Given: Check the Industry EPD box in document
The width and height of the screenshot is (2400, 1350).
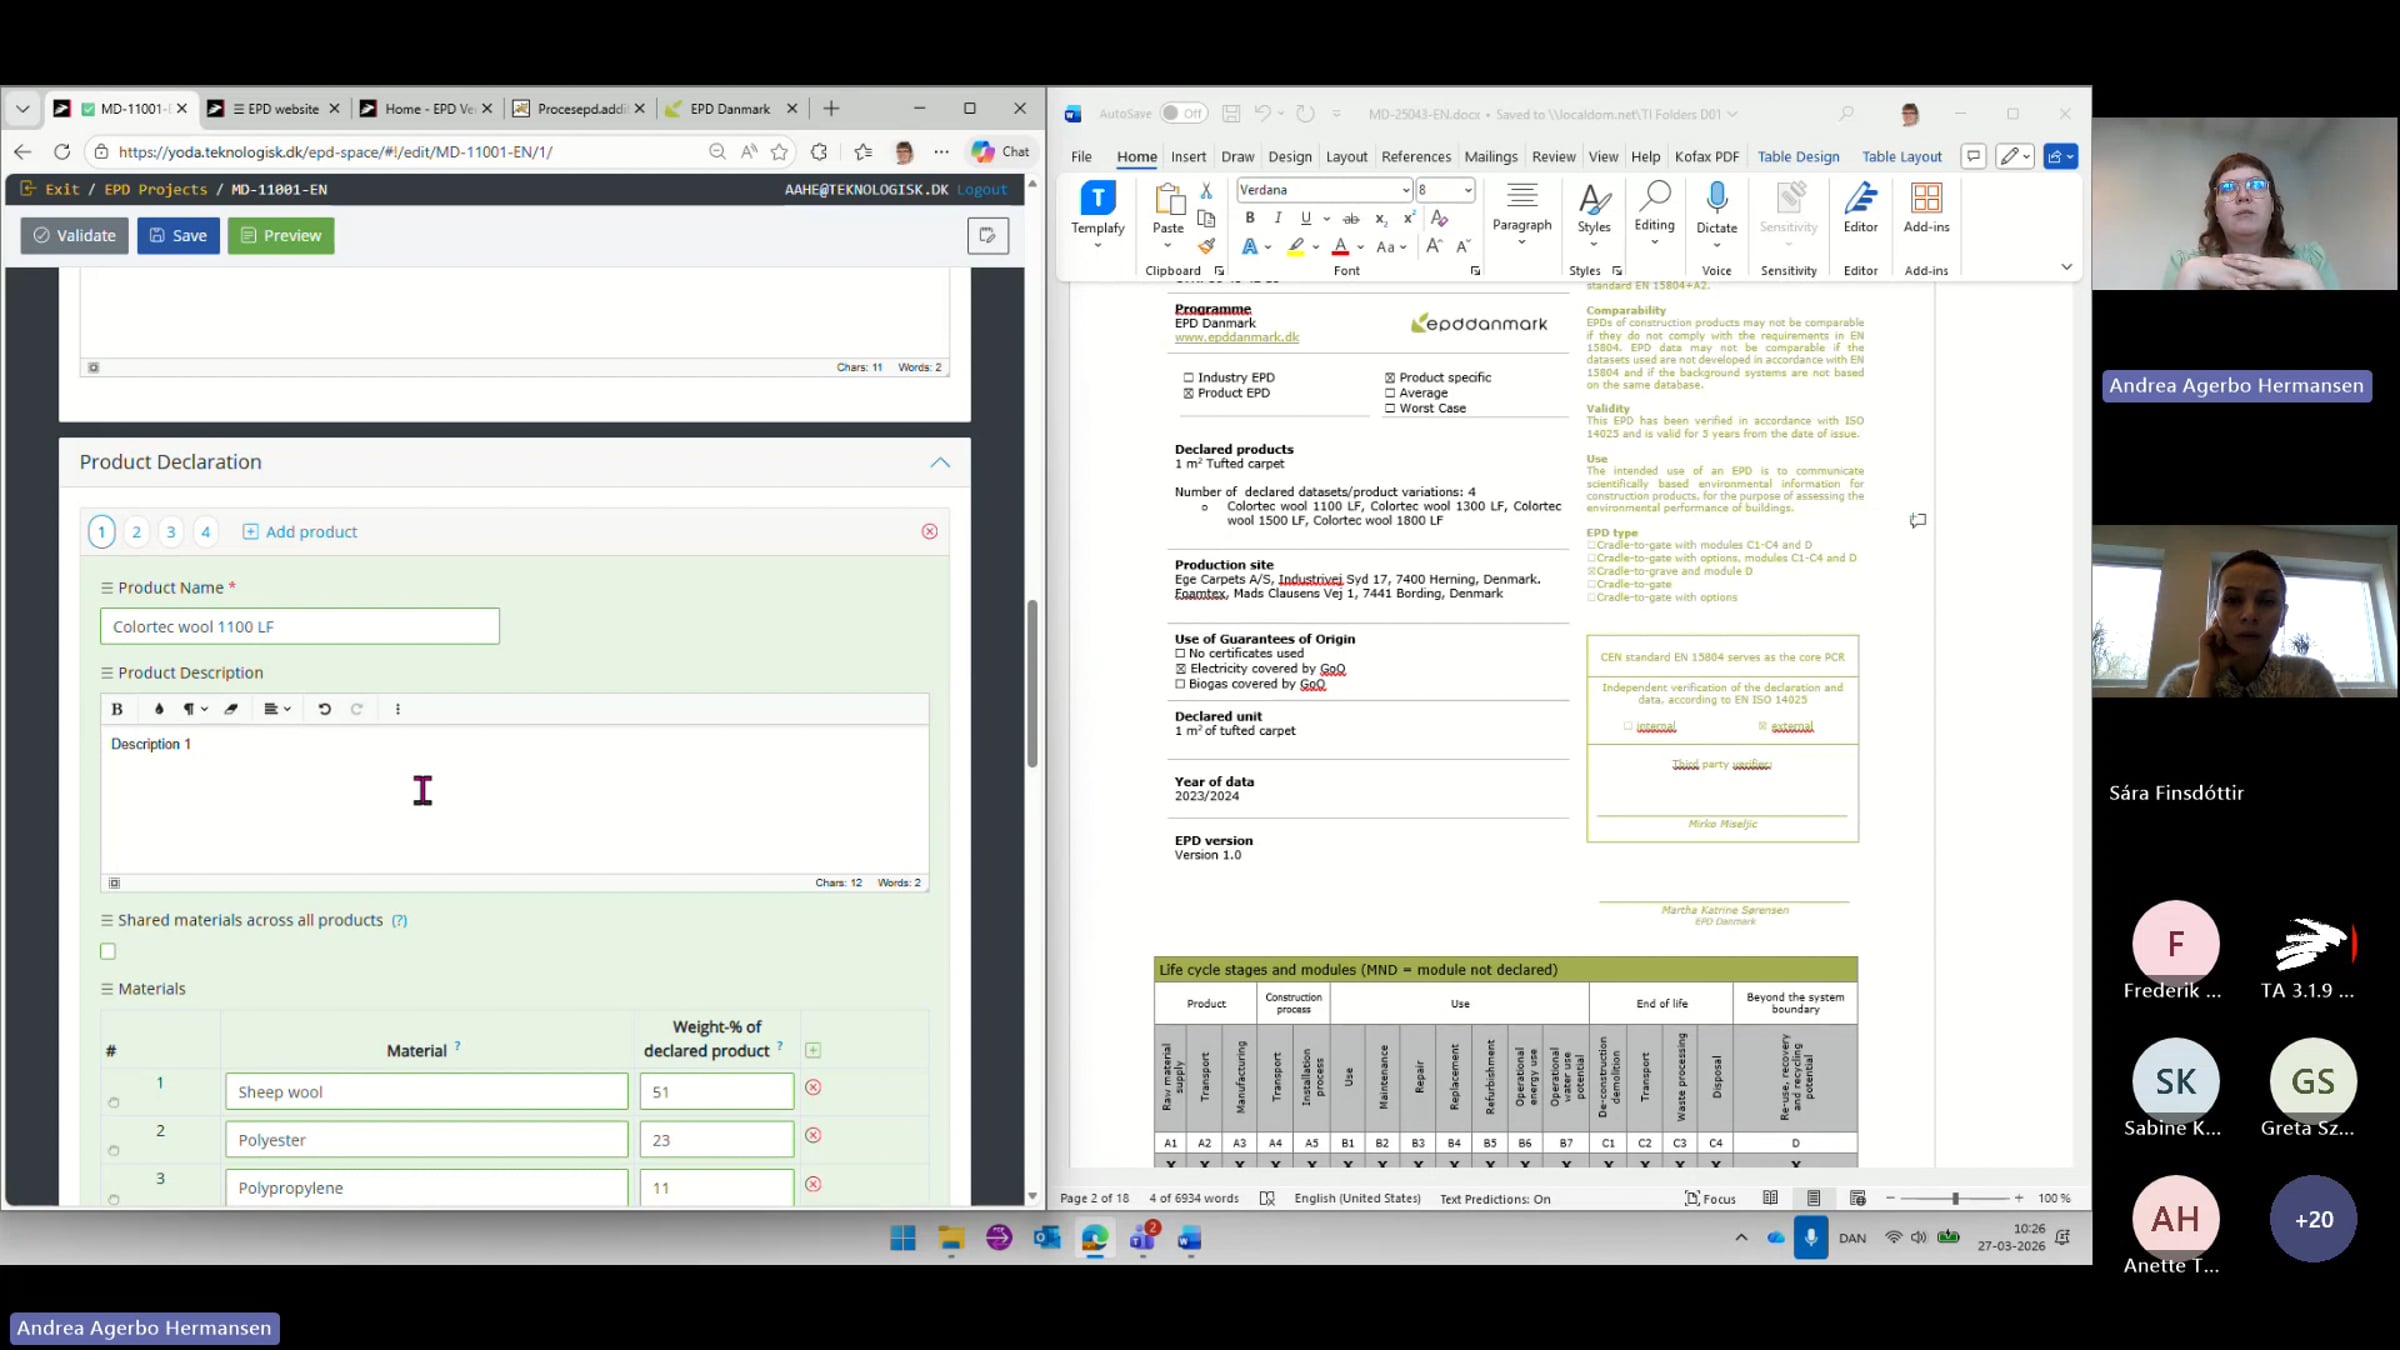Looking at the screenshot, I should tap(1189, 378).
